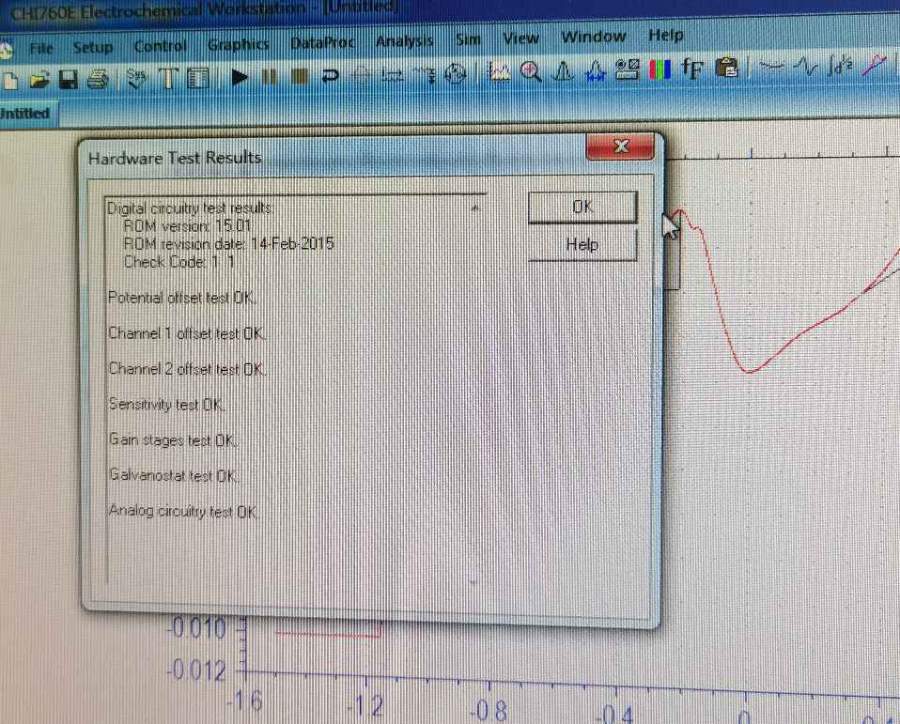
Task: Click 'ROM revision date: 14-Feb-2015' line
Action: click(x=229, y=244)
